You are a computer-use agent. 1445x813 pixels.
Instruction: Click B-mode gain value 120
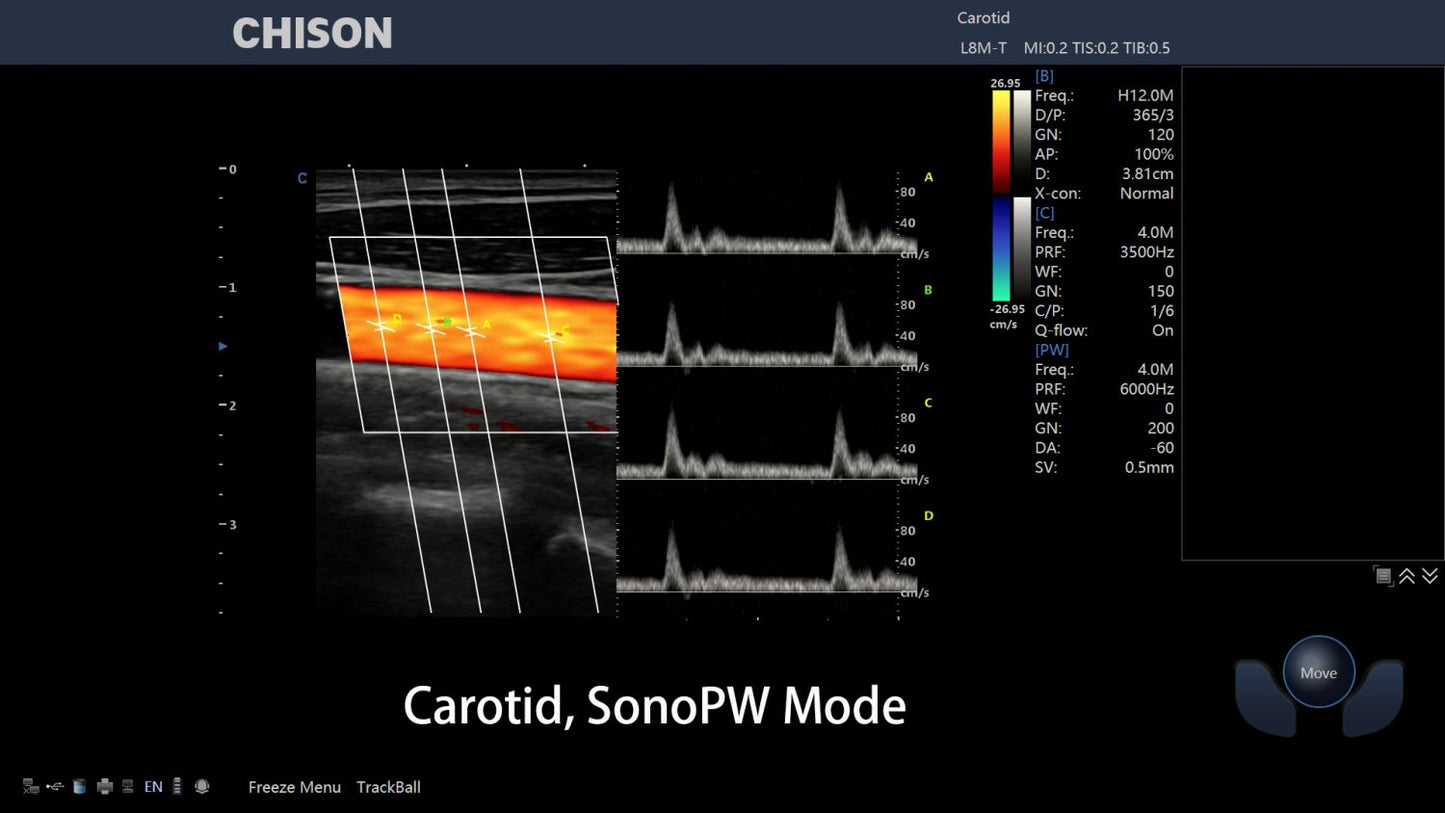pyautogui.click(x=1161, y=135)
